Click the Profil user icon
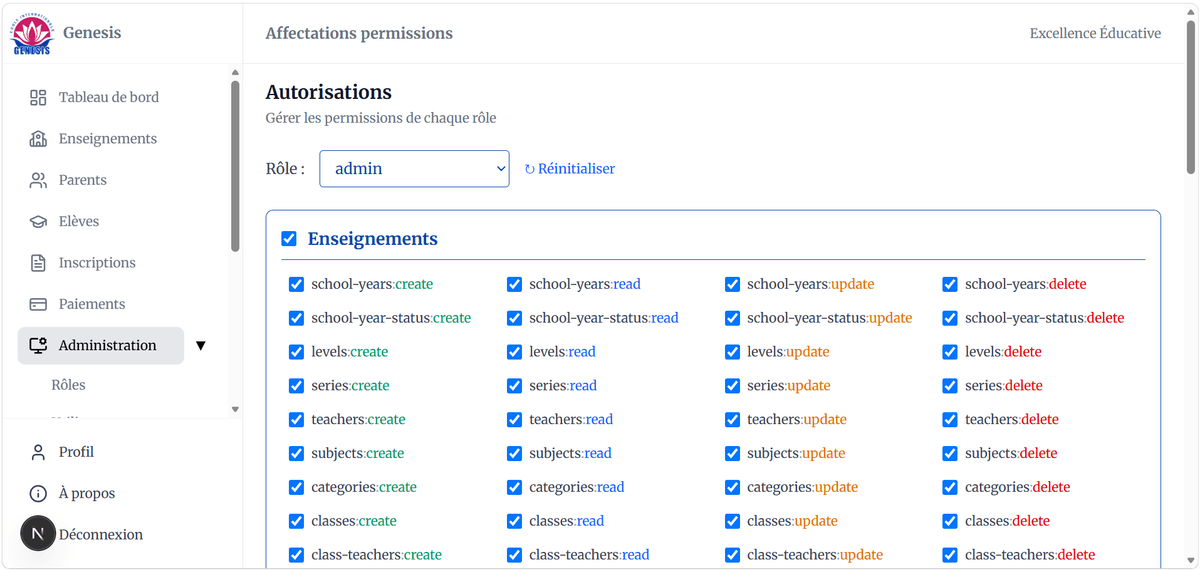Screen dimensions: 1200x570 coord(38,452)
